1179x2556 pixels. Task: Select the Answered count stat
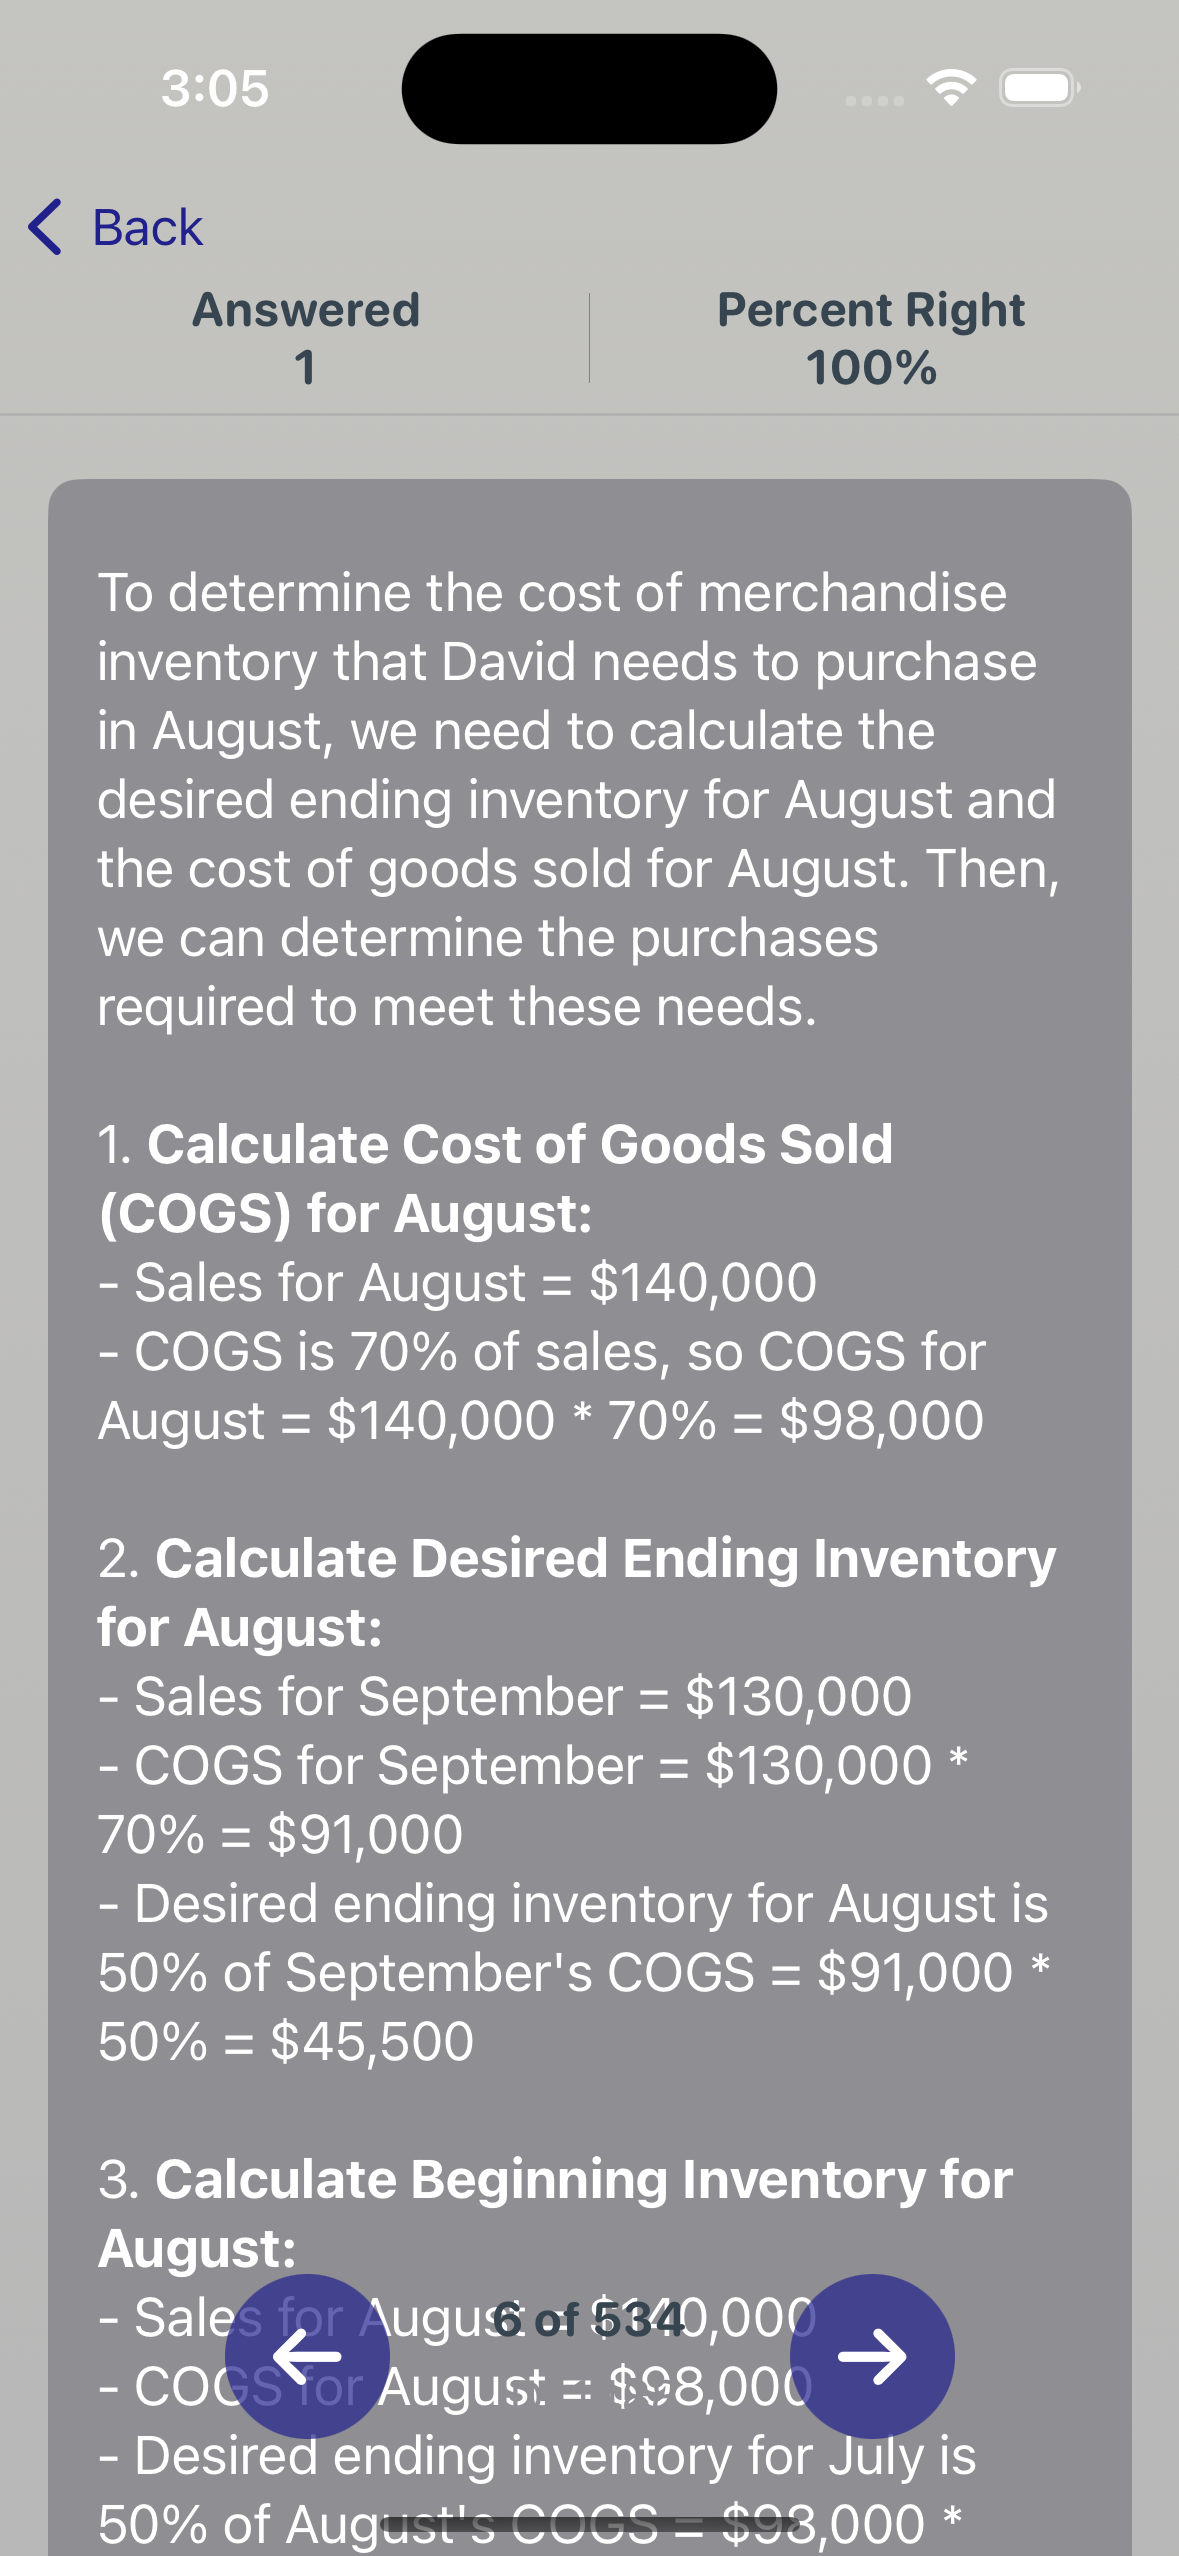(306, 338)
